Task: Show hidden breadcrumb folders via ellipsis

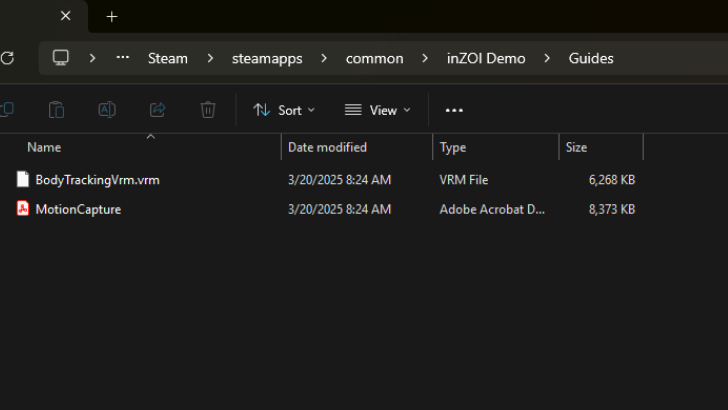Action: pyautogui.click(x=123, y=58)
